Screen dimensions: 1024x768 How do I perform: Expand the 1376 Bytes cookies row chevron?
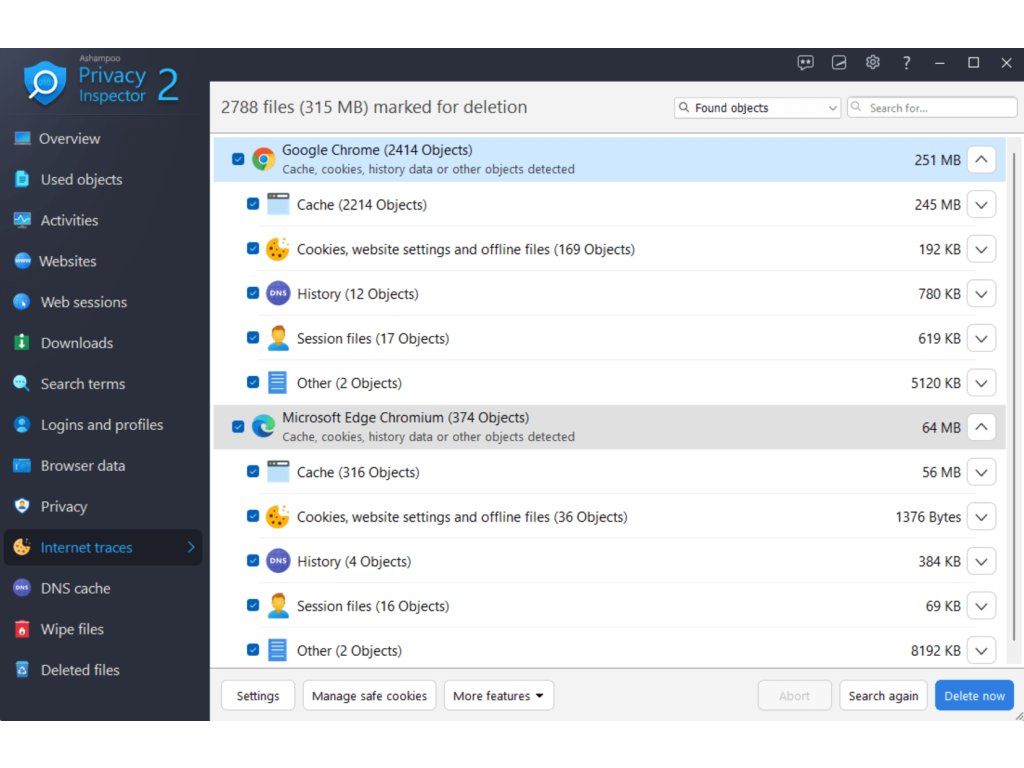tap(981, 517)
